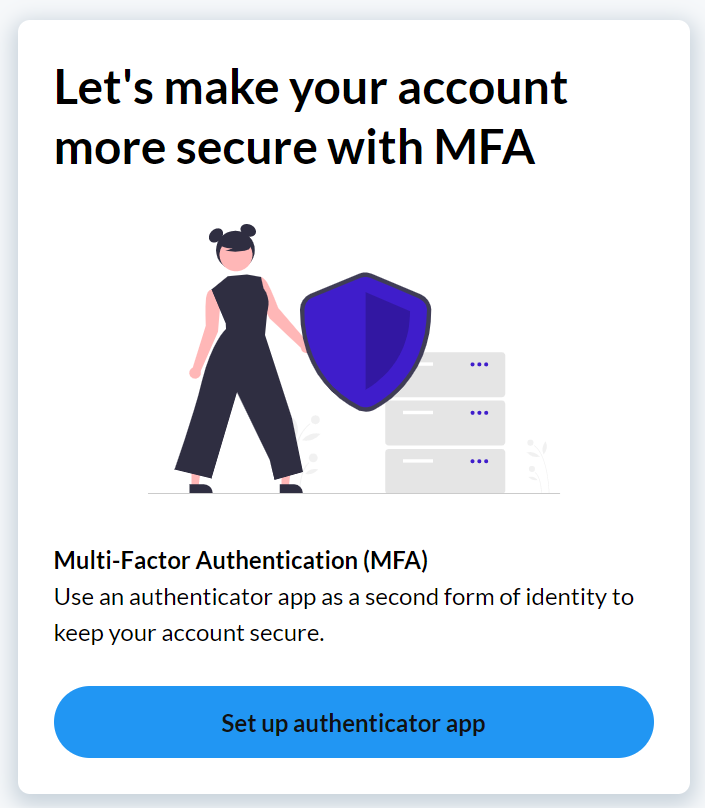The width and height of the screenshot is (705, 808).
Task: Click the three dots on bottom server
Action: click(x=479, y=461)
